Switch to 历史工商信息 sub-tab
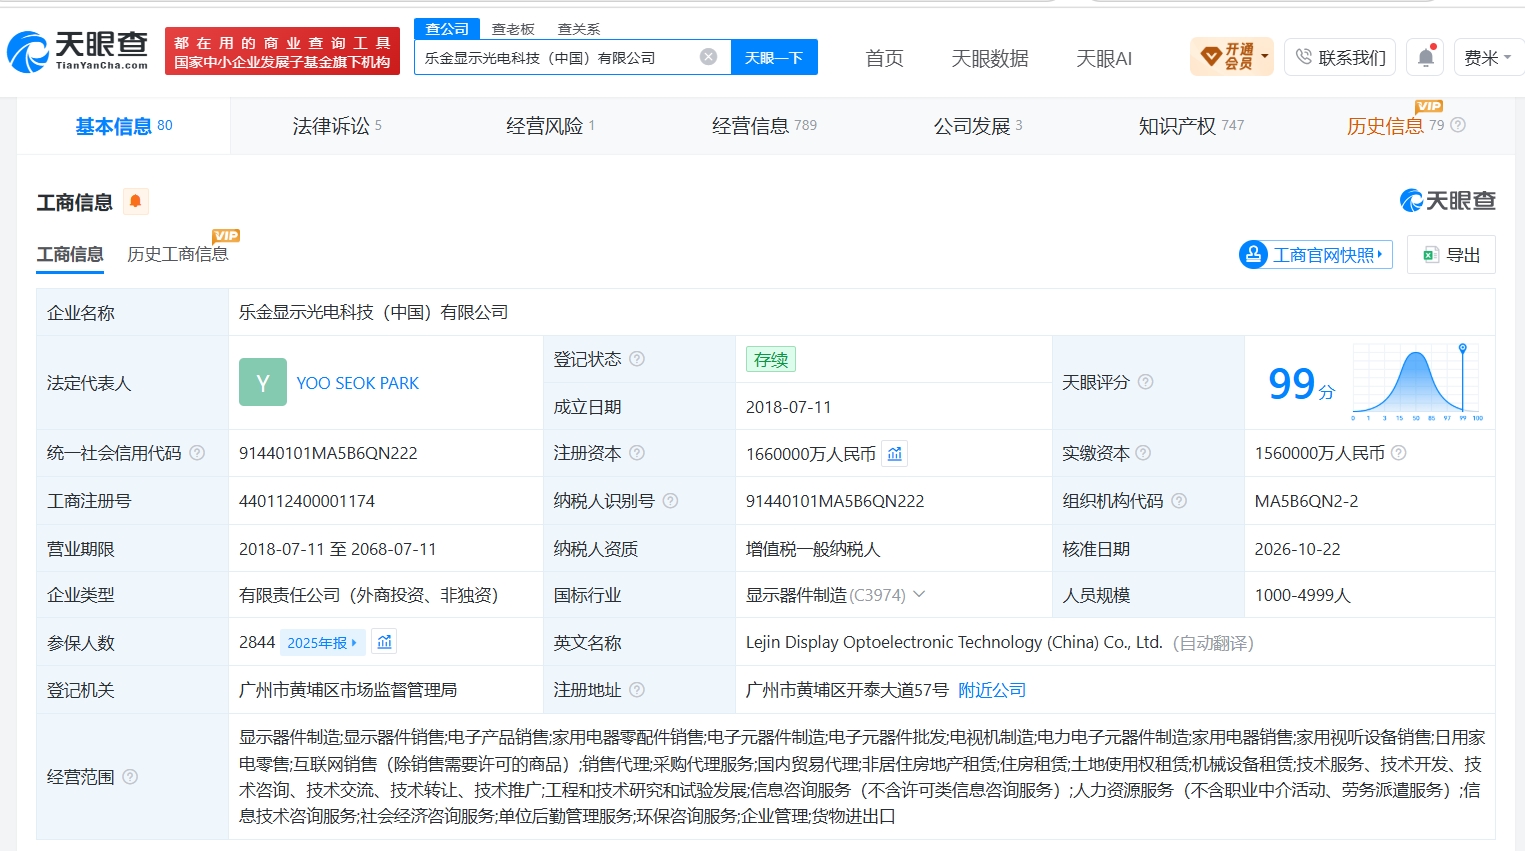1525x851 pixels. pyautogui.click(x=178, y=254)
